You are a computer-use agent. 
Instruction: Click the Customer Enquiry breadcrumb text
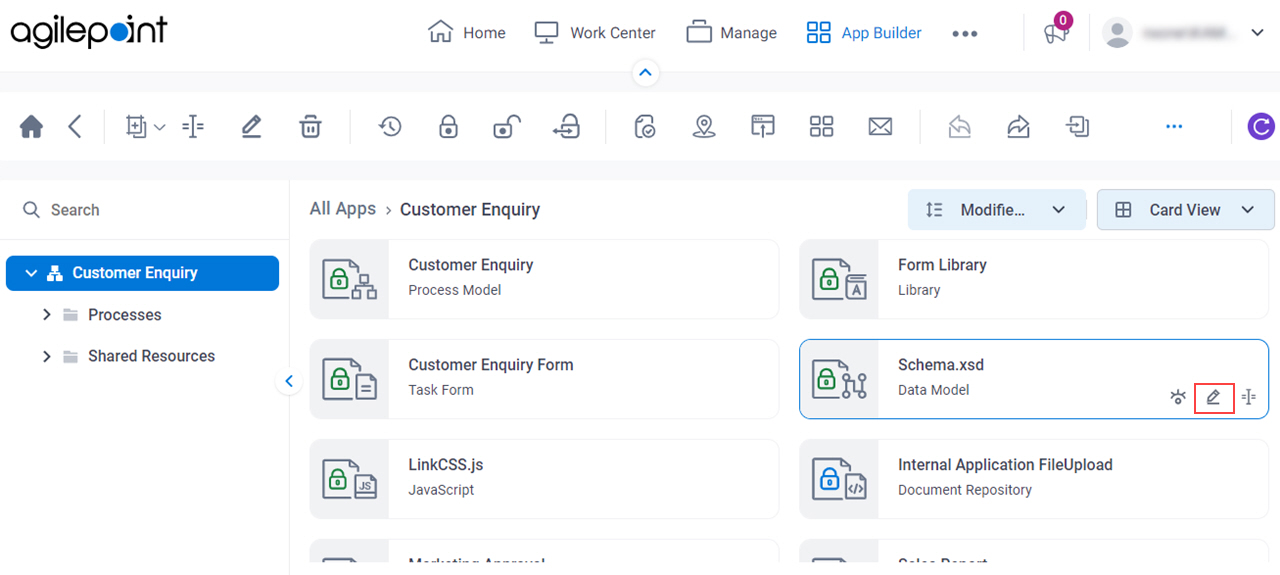point(470,209)
